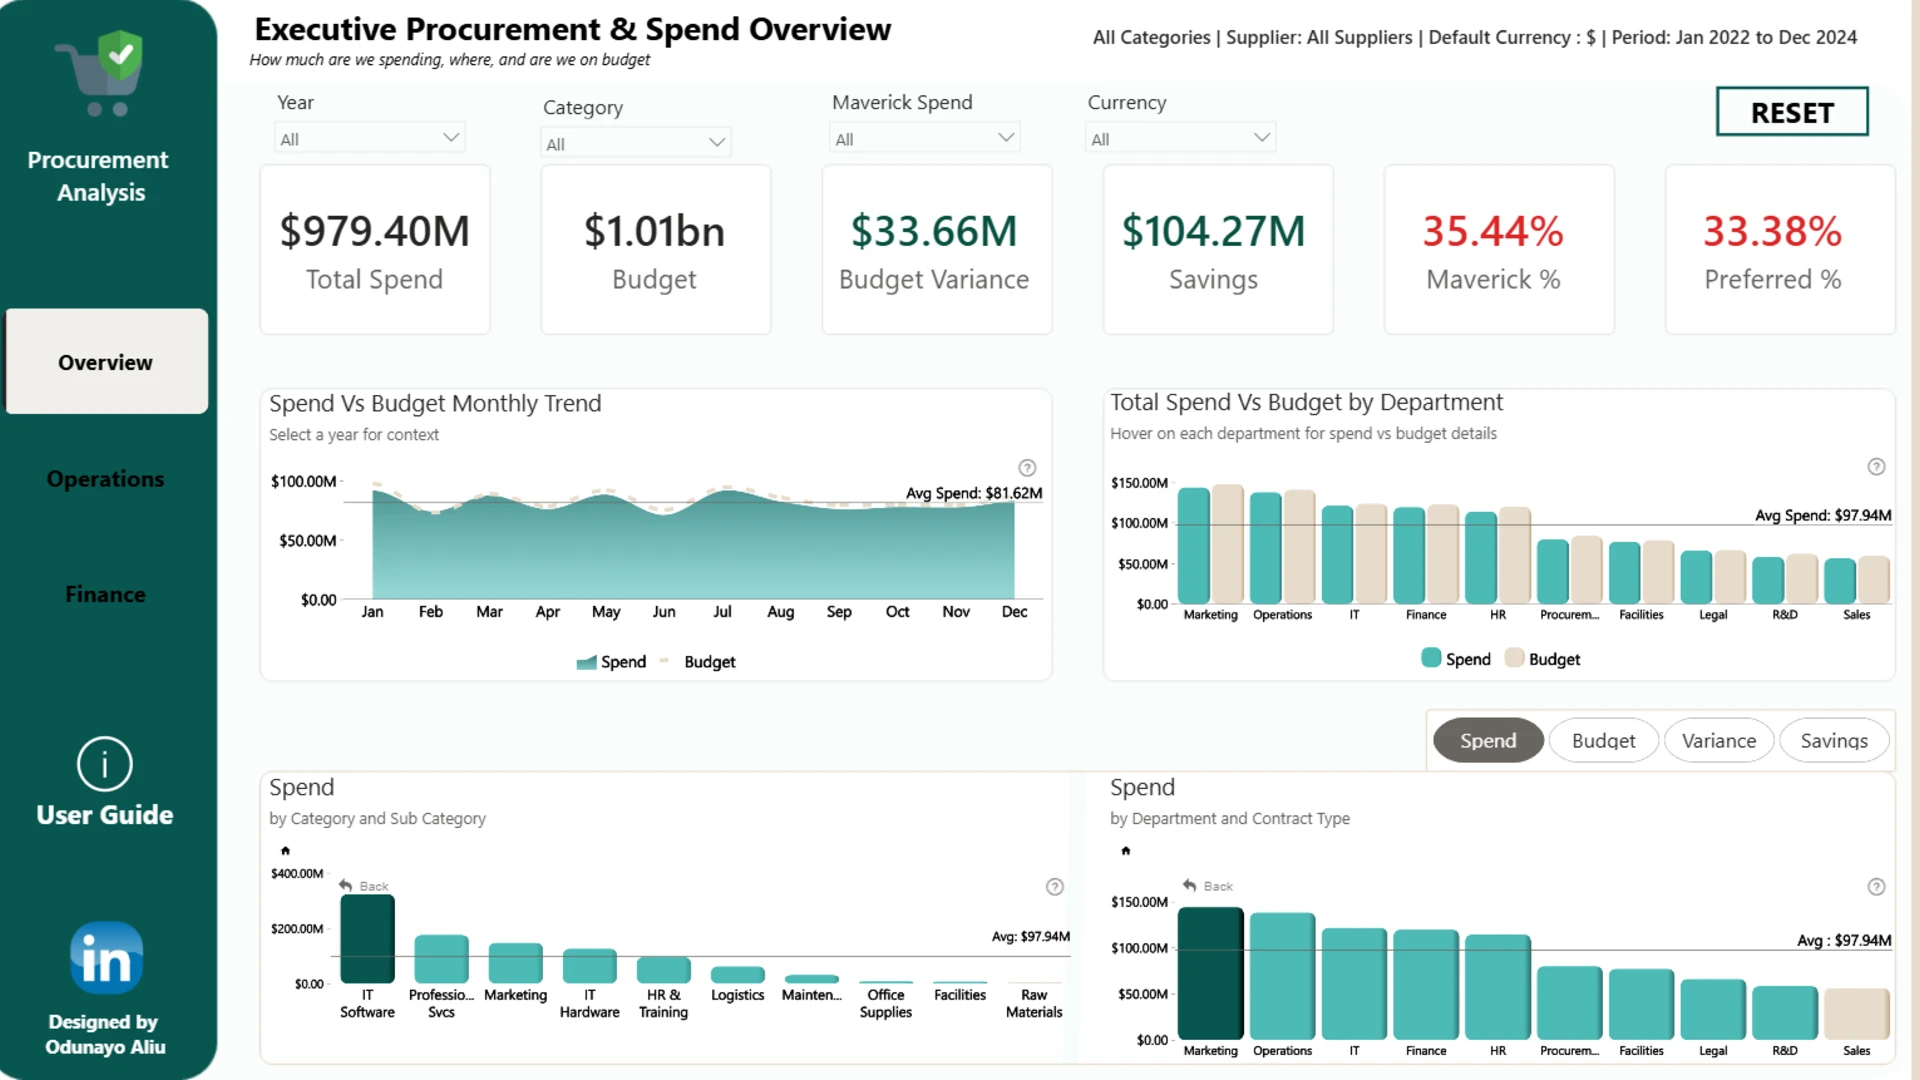Click the shopping cart shield logo

pyautogui.click(x=102, y=73)
